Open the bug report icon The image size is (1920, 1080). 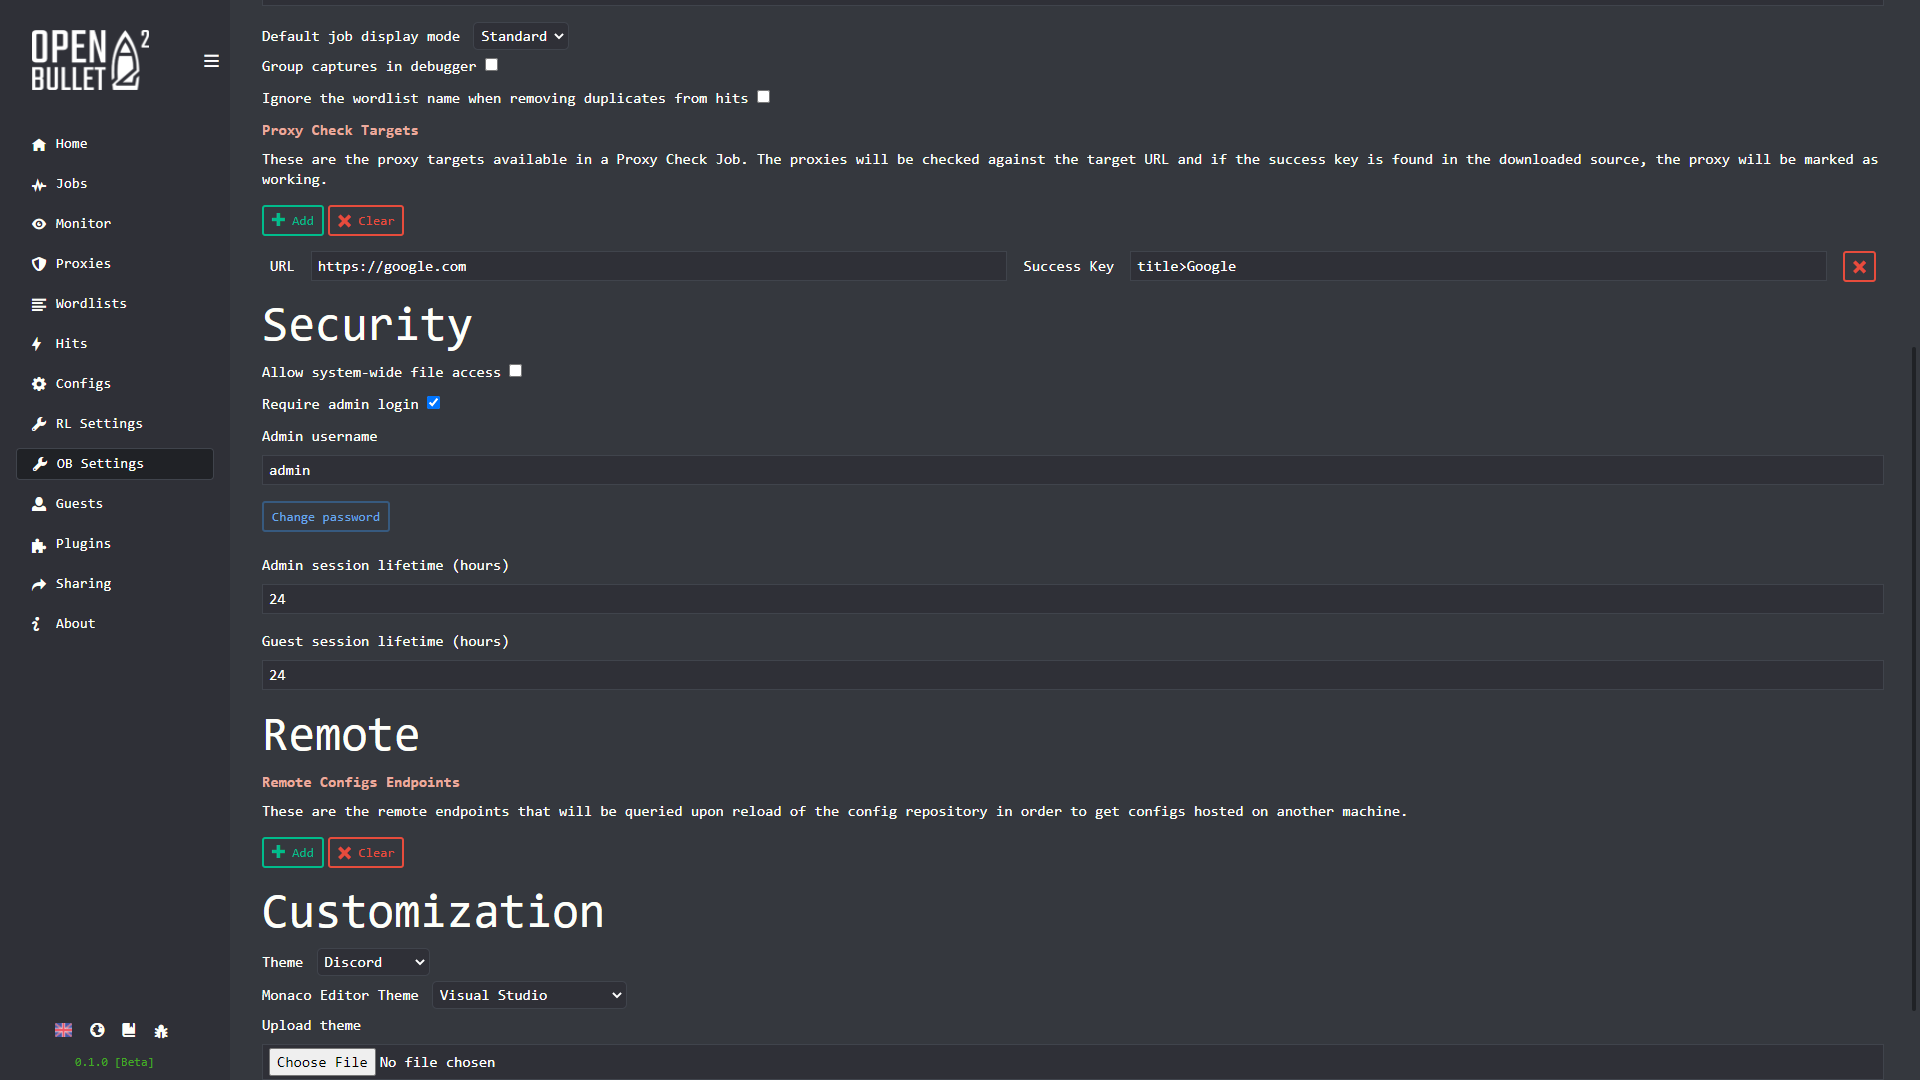click(161, 1030)
